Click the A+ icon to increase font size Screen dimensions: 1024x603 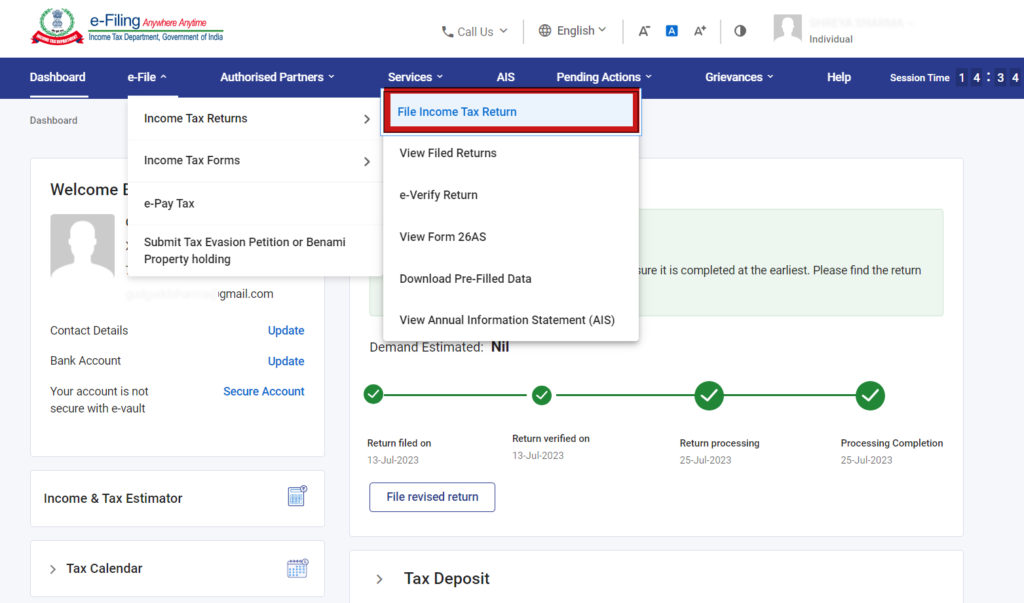[x=699, y=31]
